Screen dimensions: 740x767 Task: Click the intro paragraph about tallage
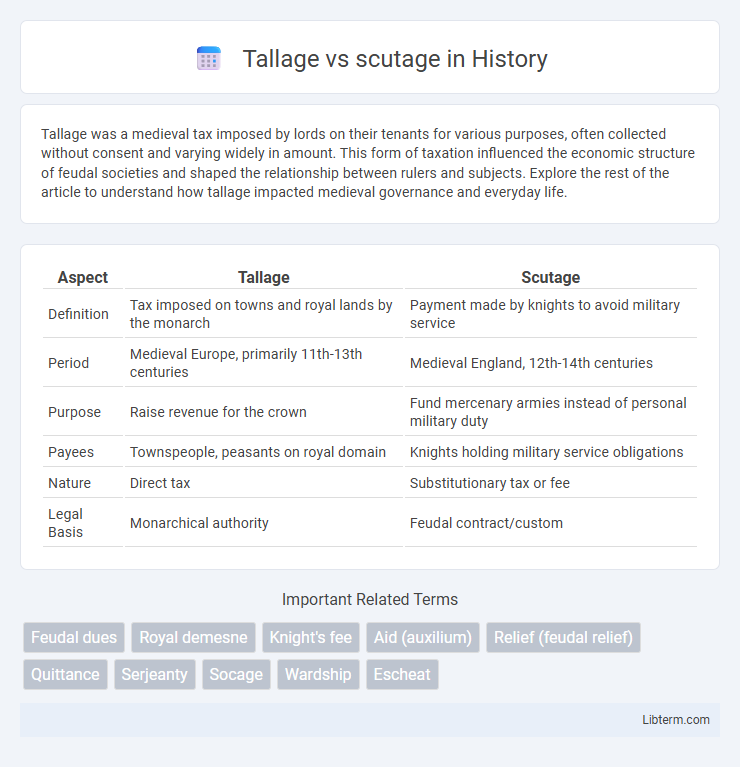click(368, 163)
